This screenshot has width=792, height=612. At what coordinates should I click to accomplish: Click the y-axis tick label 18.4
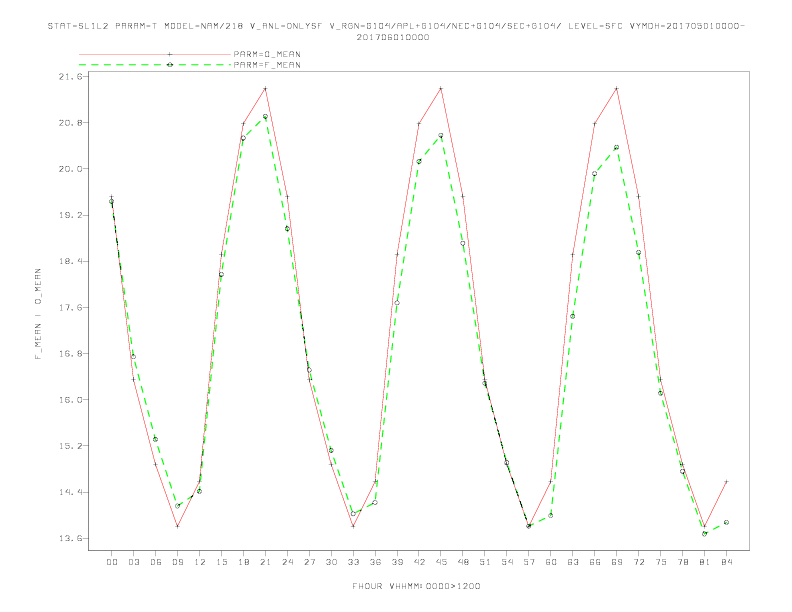coord(70,261)
